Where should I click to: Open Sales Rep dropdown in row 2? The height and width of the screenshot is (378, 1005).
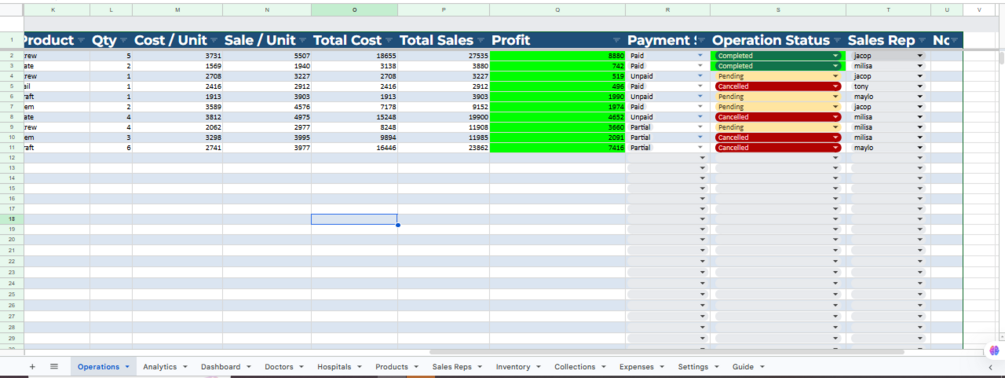[920, 56]
